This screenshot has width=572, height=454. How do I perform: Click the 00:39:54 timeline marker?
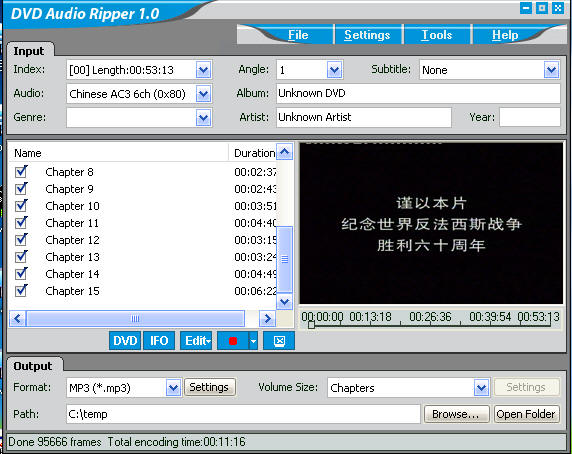click(x=490, y=317)
